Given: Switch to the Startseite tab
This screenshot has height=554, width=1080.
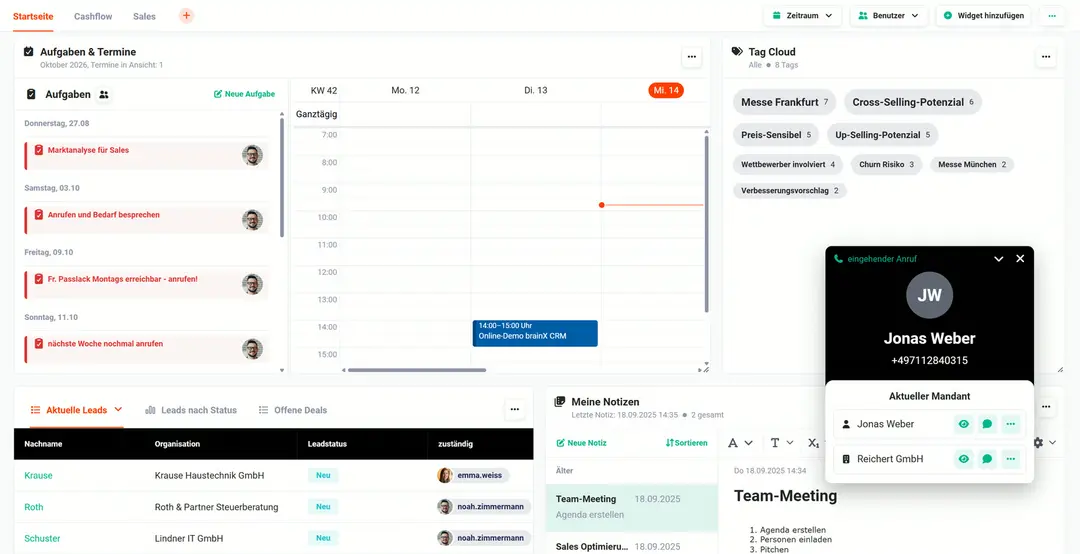Looking at the screenshot, I should click(33, 16).
